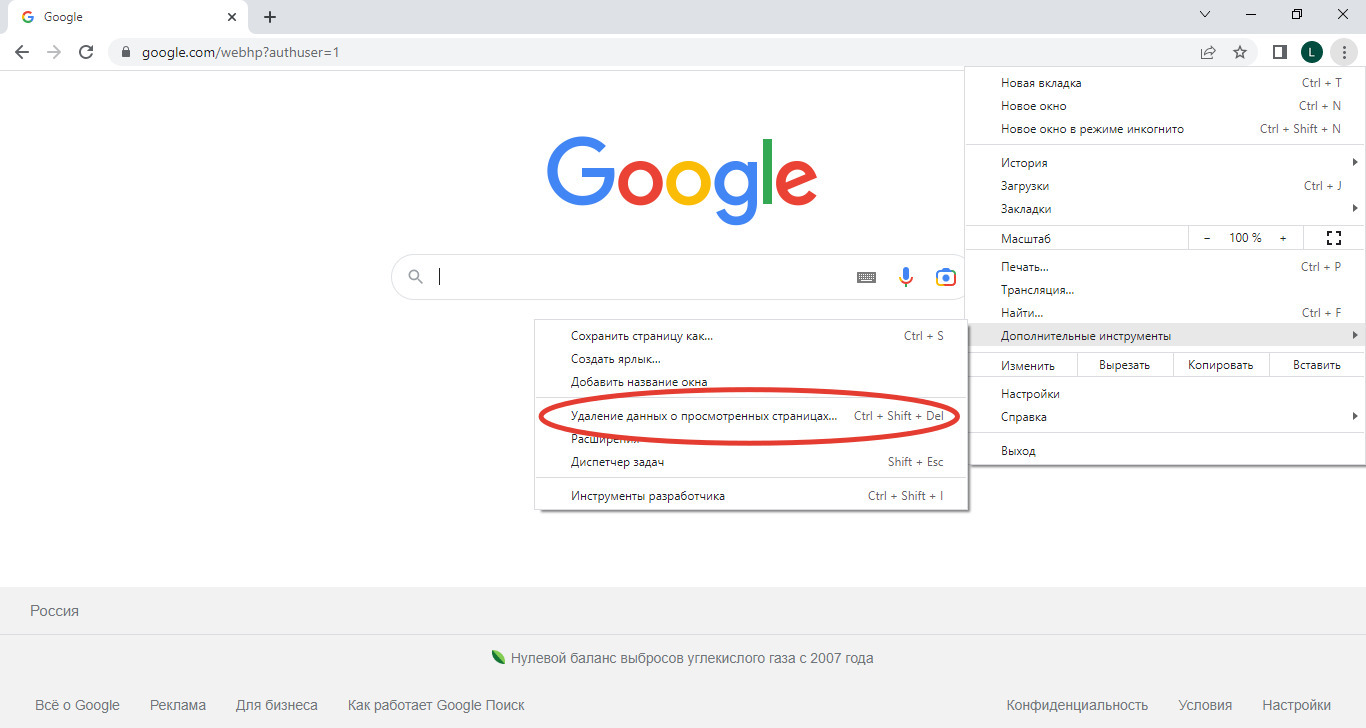1366x728 pixels.
Task: Bookmark this page with the star icon
Action: [1240, 52]
